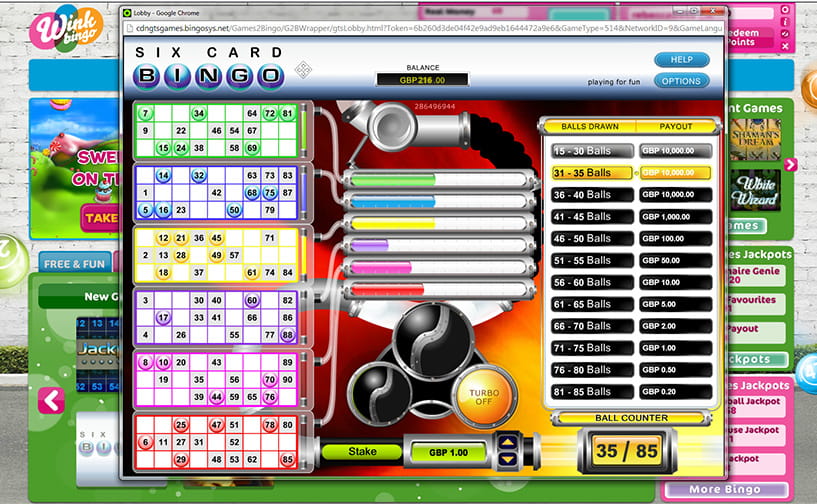This screenshot has width=817, height=504.
Task: Click the BALL COUNTER label
Action: point(632,418)
